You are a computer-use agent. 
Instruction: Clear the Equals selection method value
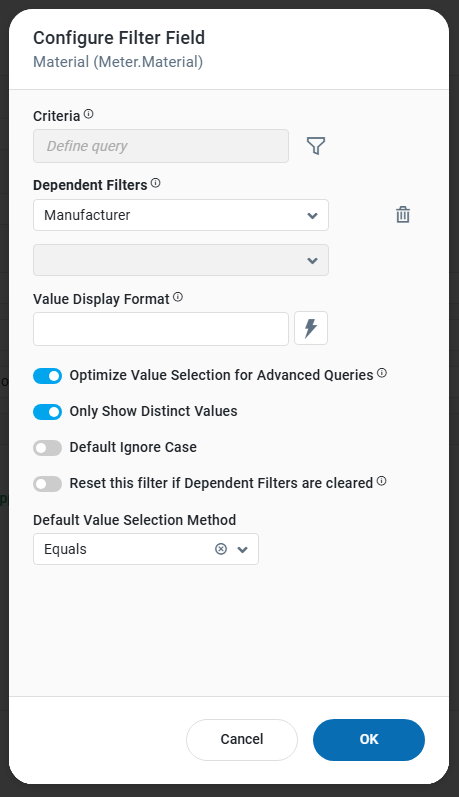[x=221, y=549]
